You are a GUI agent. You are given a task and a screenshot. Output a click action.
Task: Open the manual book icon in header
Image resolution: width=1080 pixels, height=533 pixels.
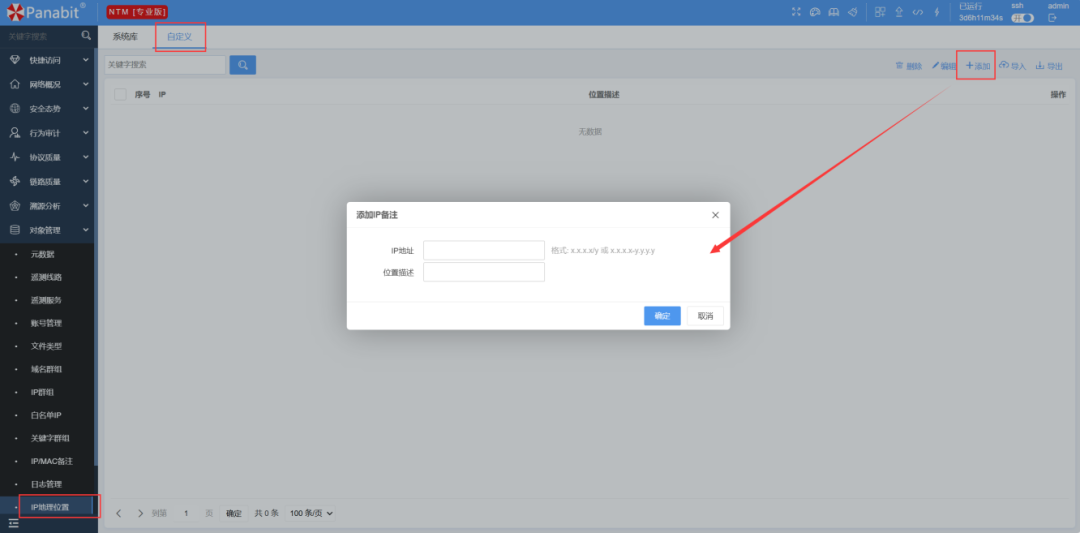(833, 12)
